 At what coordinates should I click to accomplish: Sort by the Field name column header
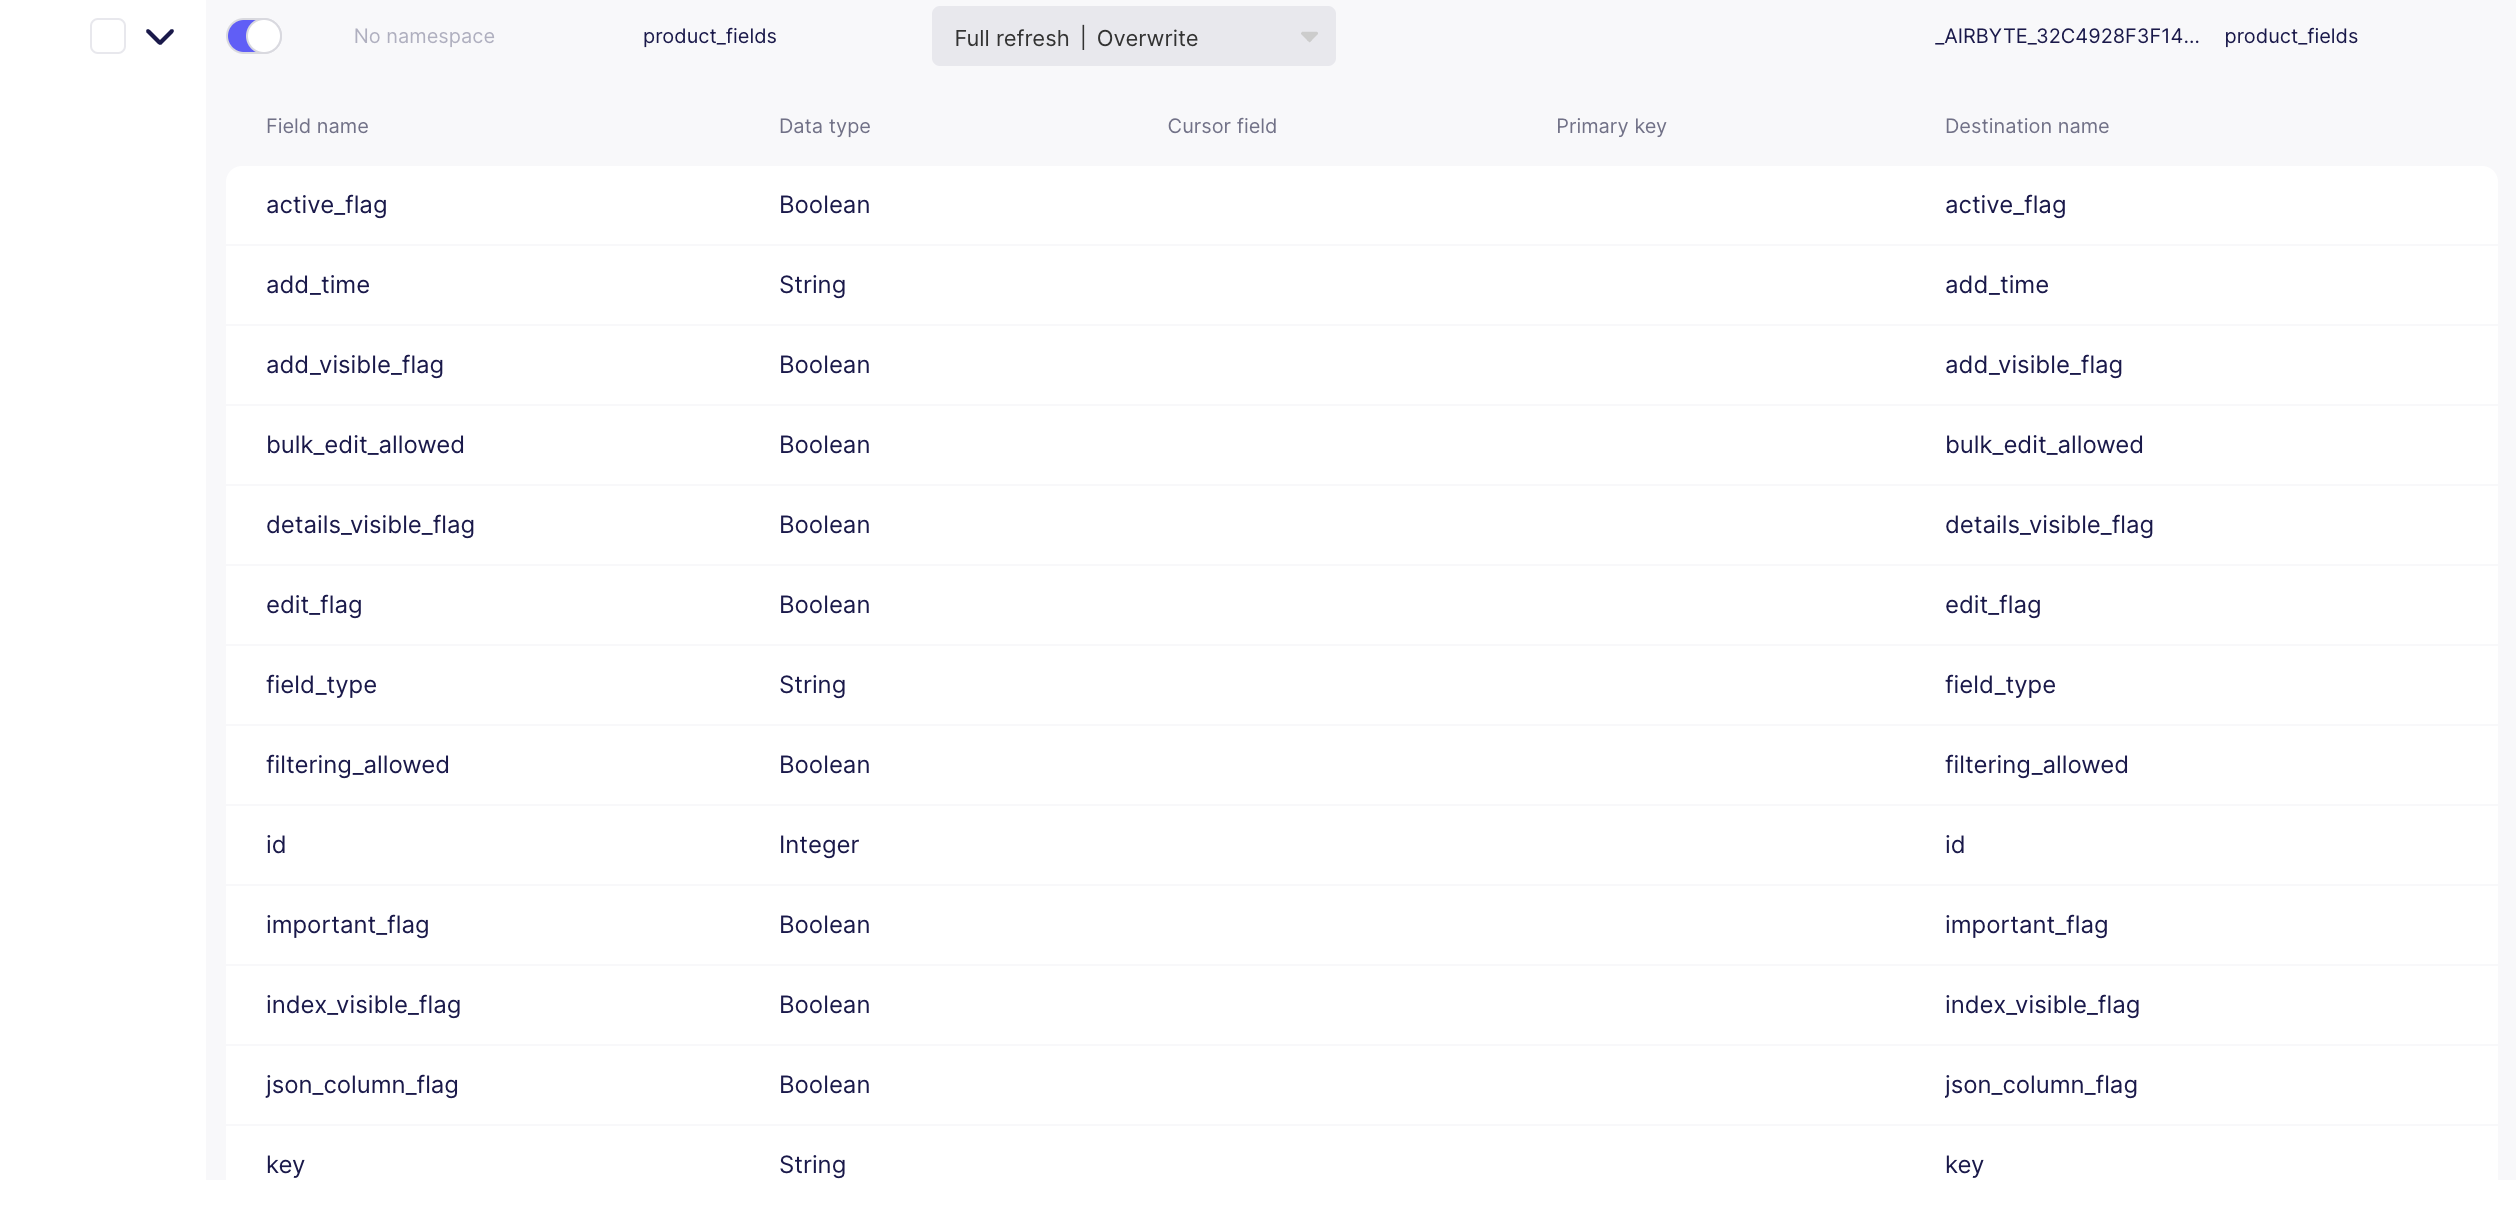316,126
